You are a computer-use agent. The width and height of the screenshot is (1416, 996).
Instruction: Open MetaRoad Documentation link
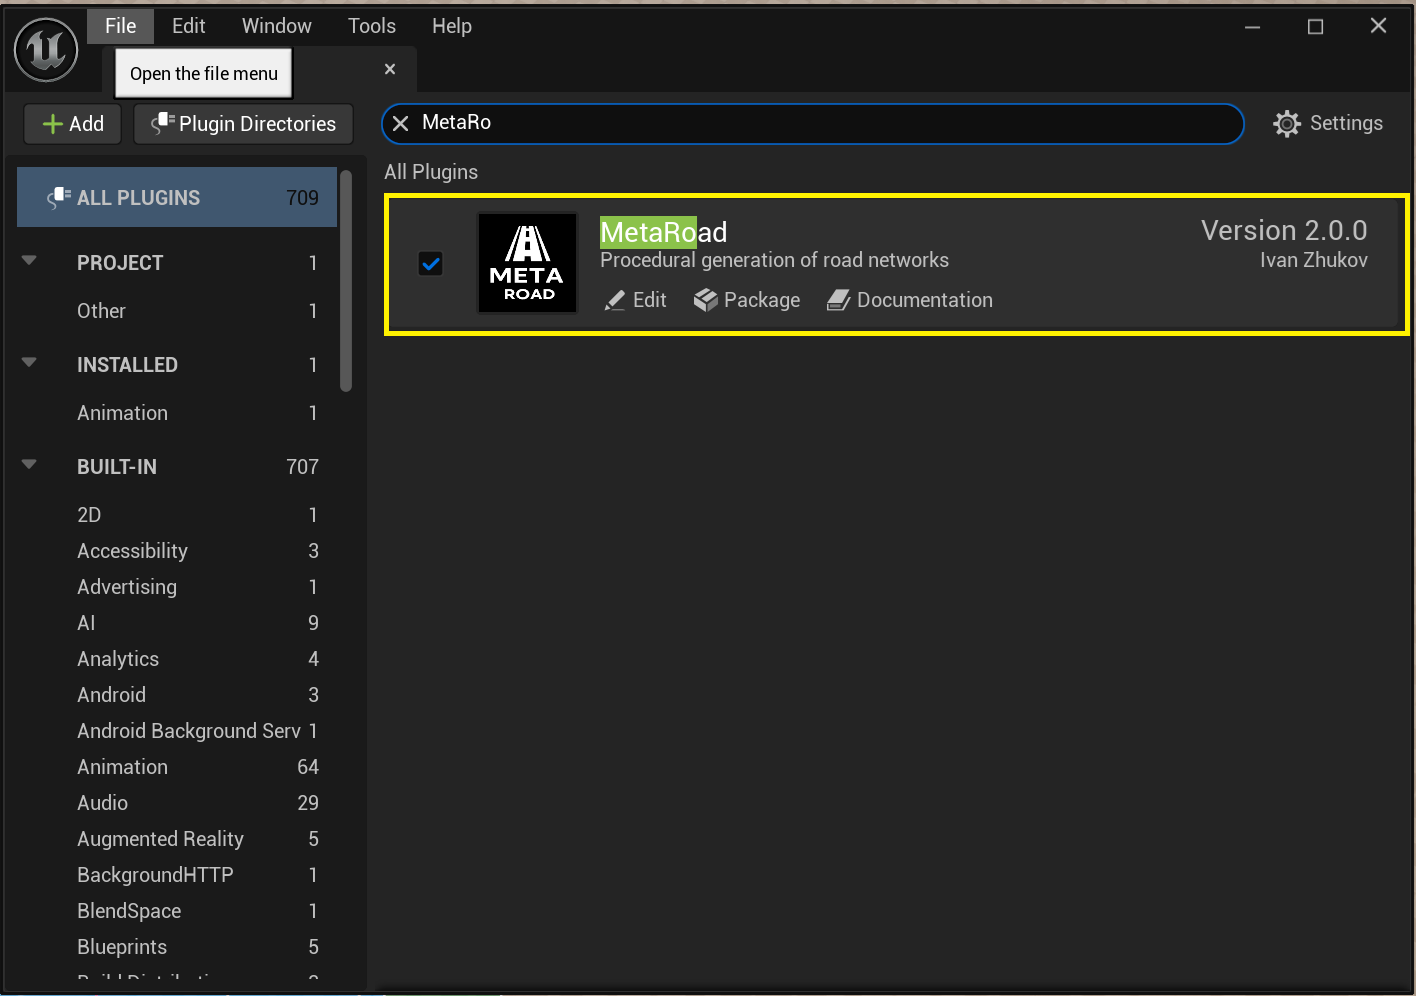click(x=910, y=301)
